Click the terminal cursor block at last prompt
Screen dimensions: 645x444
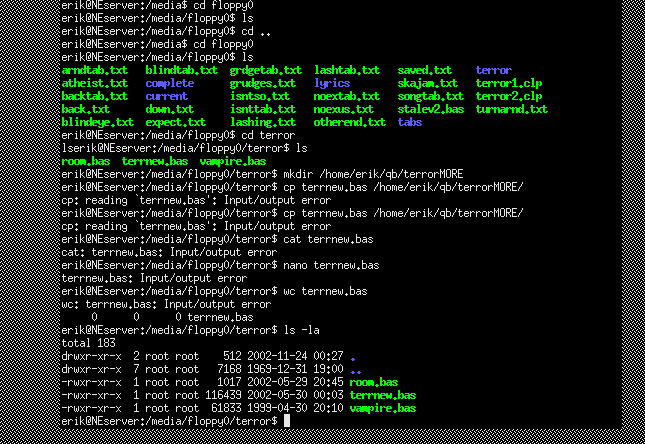pyautogui.click(x=287, y=421)
